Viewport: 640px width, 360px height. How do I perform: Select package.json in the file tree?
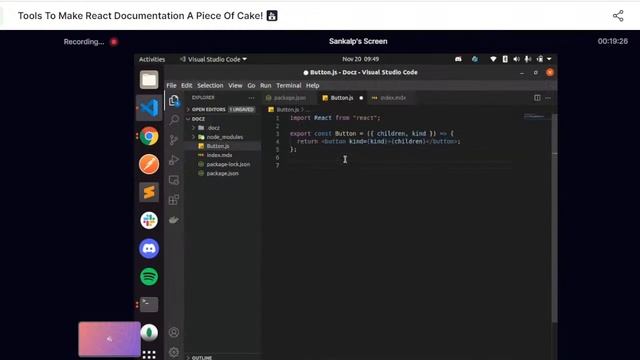[222, 173]
